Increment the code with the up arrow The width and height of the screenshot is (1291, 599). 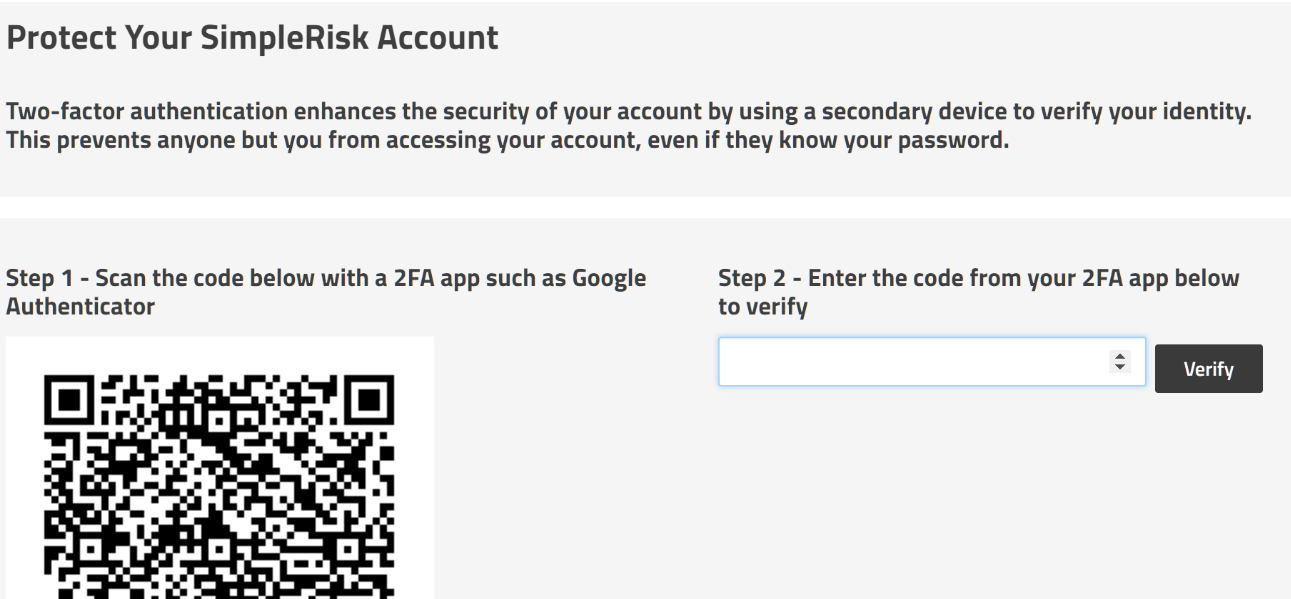[1119, 356]
